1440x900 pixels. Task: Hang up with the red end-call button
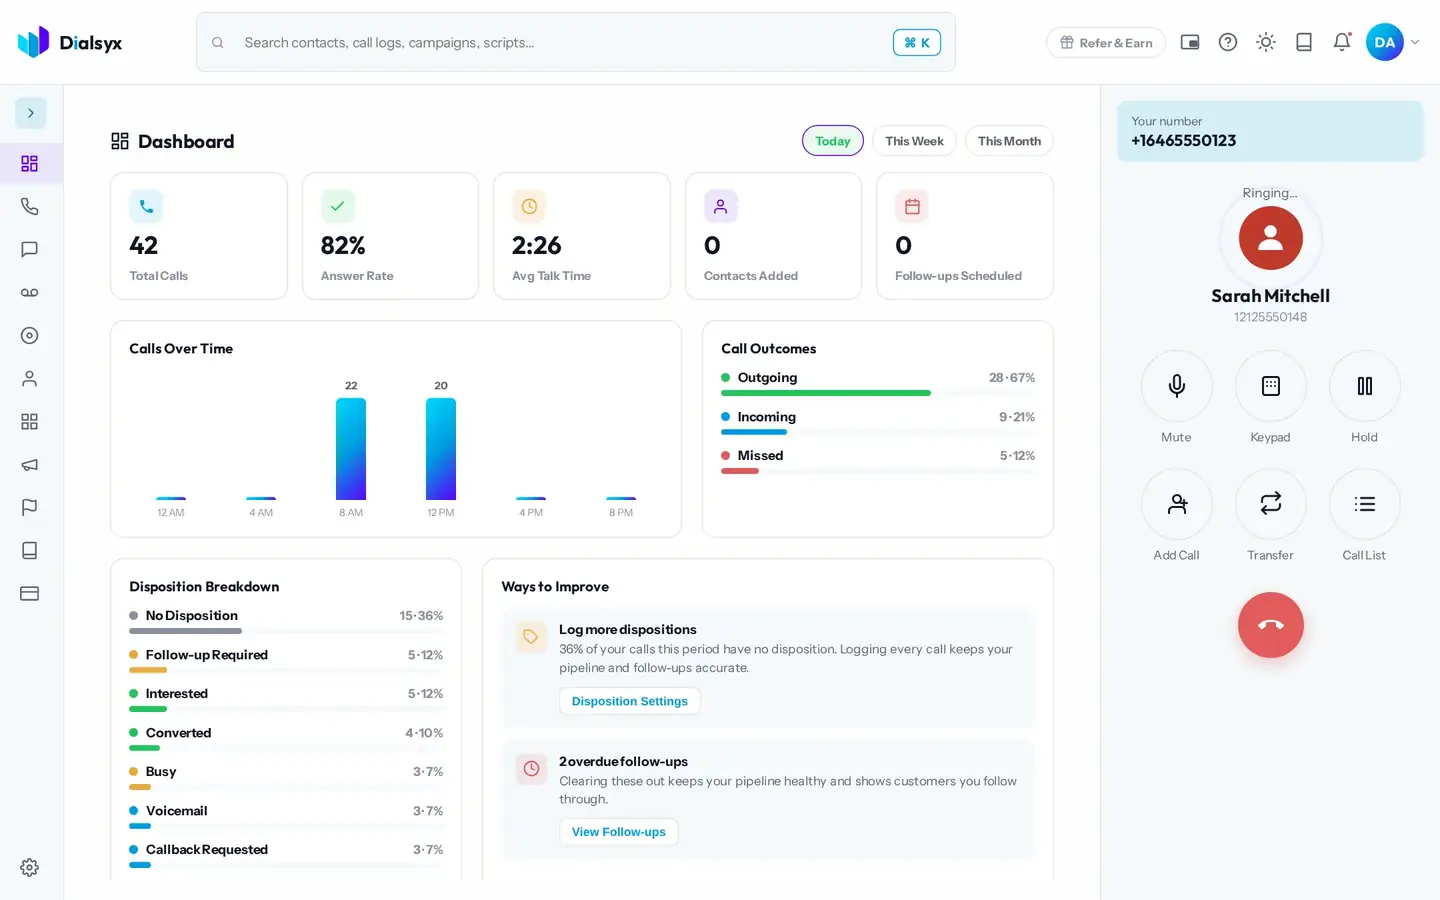1271,625
